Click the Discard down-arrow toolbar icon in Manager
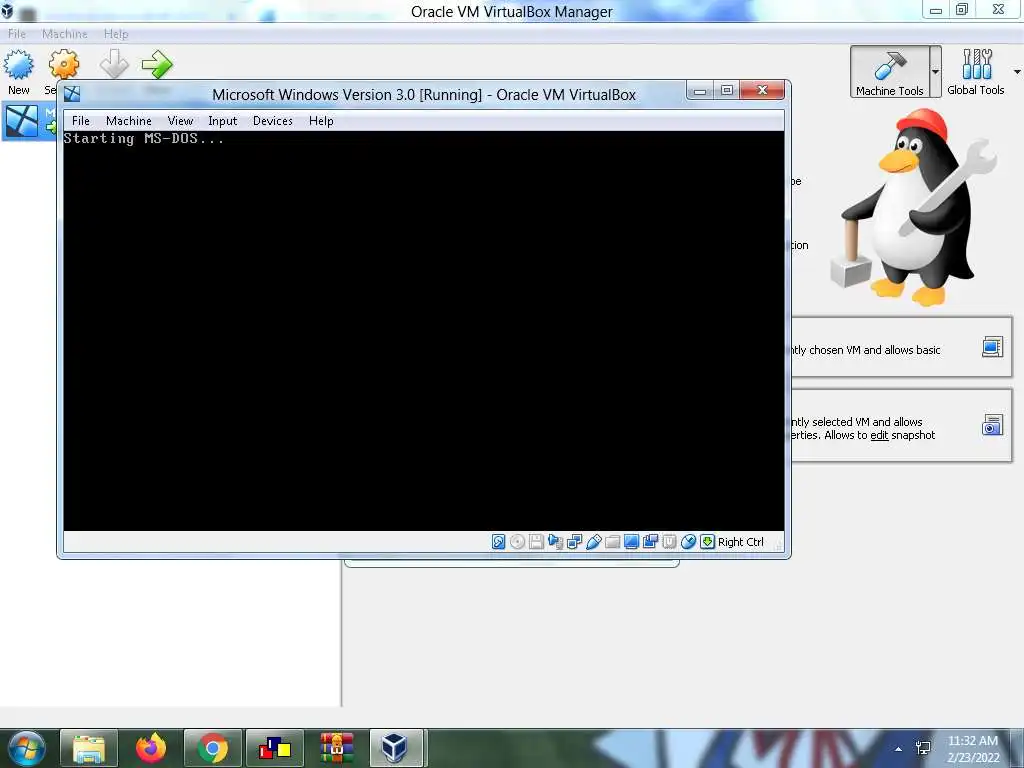Image resolution: width=1024 pixels, height=768 pixels. tap(114, 64)
